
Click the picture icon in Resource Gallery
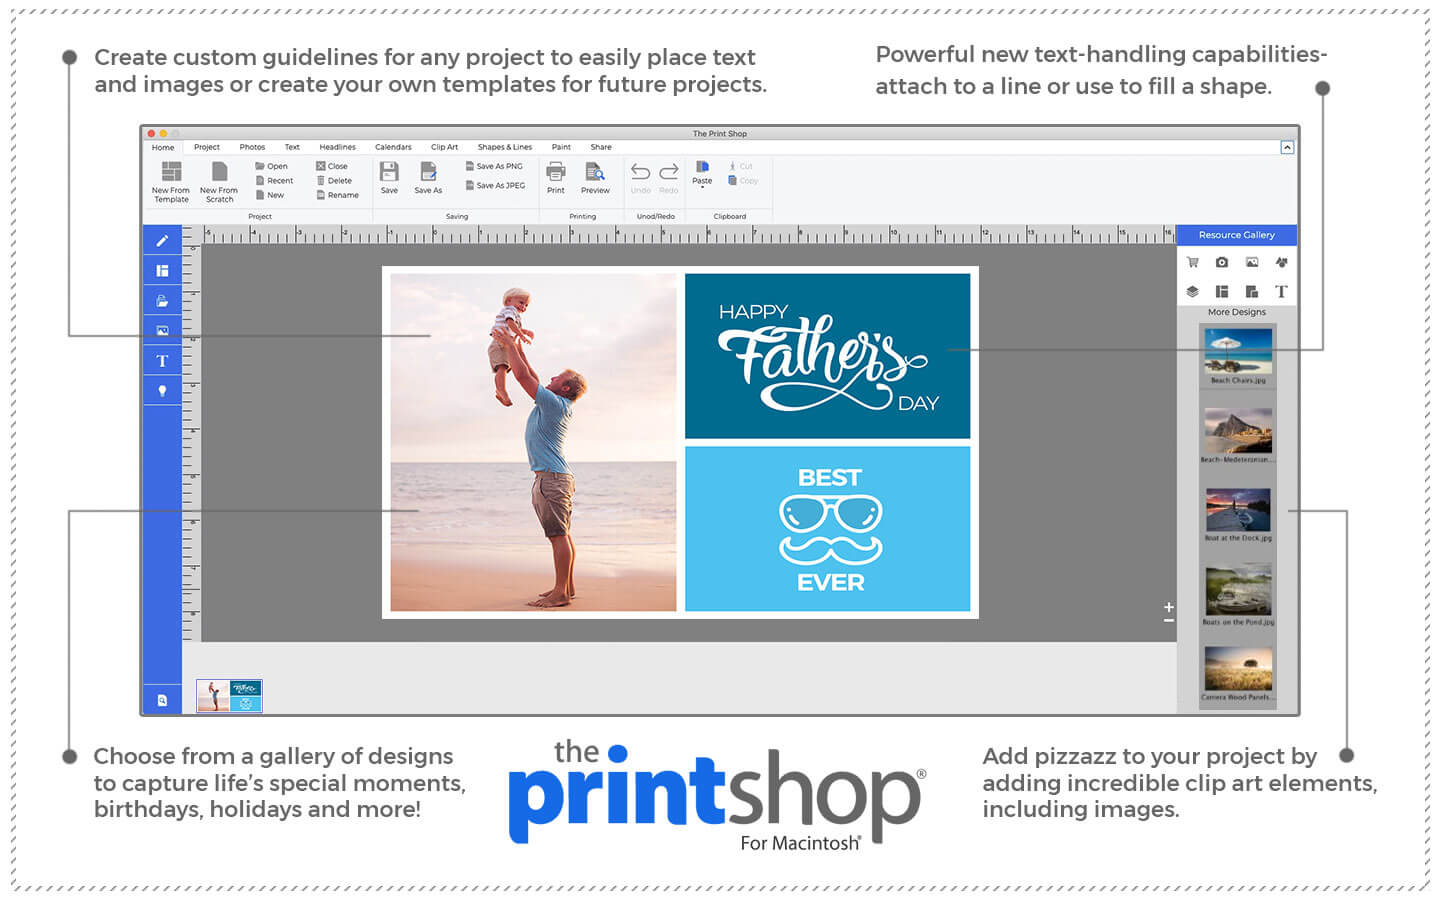tap(1252, 262)
